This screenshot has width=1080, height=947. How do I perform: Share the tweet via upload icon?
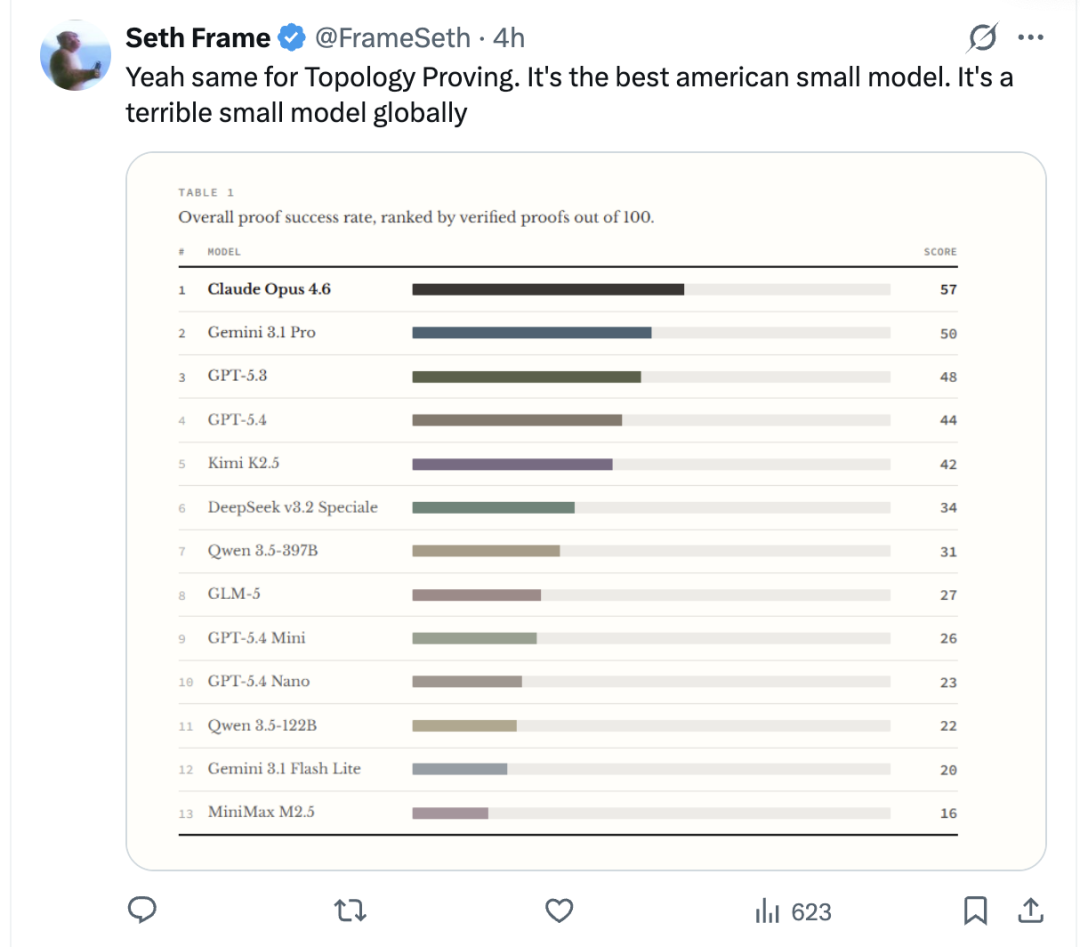[1031, 909]
